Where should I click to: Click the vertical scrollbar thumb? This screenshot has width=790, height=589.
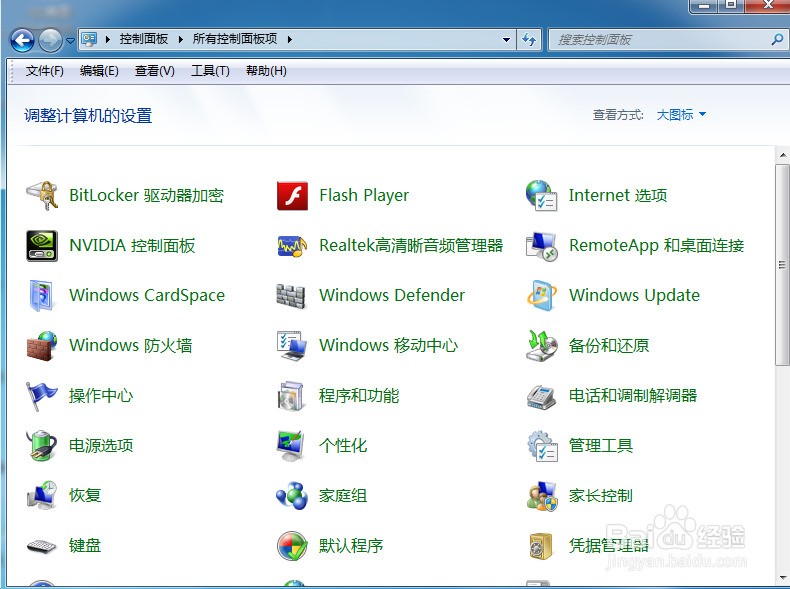coord(782,265)
